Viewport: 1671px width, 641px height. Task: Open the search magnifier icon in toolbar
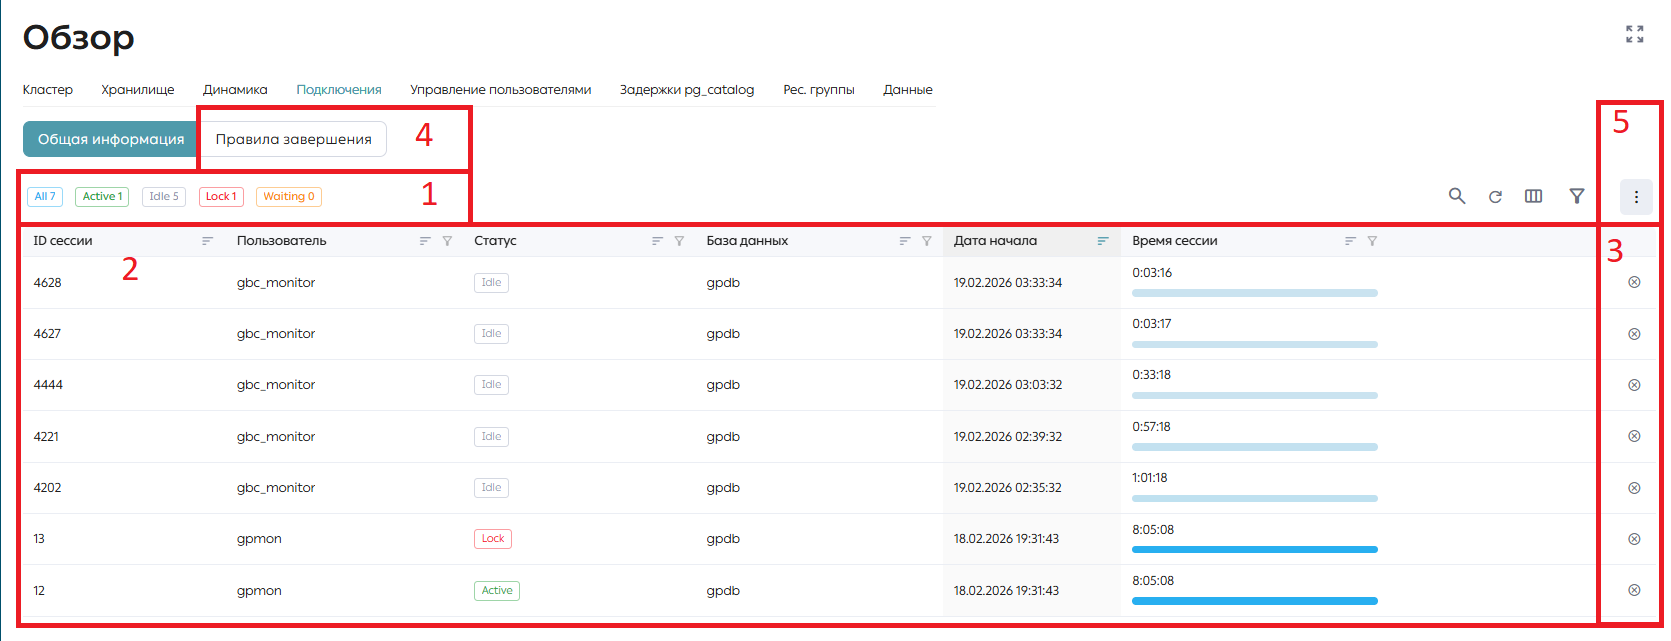(x=1457, y=196)
